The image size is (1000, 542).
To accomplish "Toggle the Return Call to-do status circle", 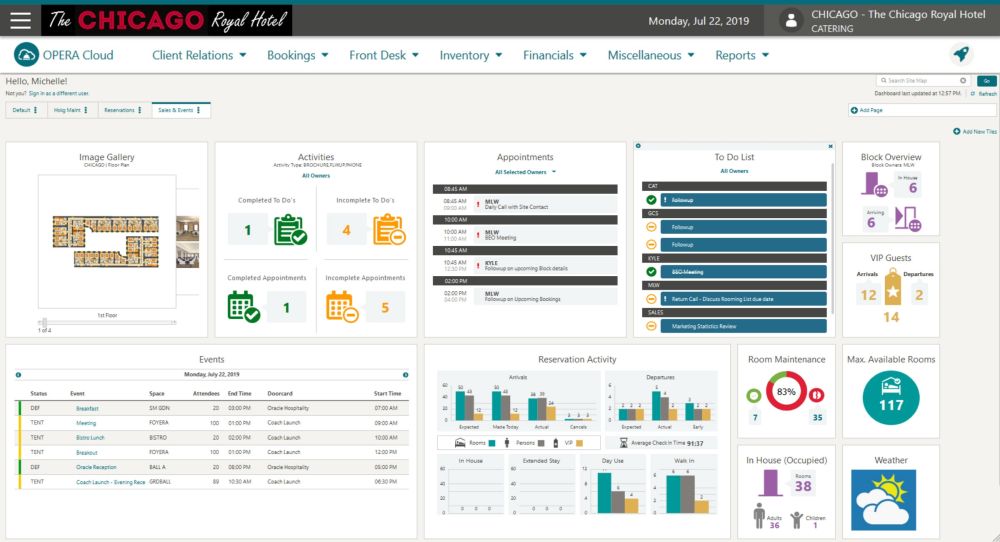I will point(651,299).
